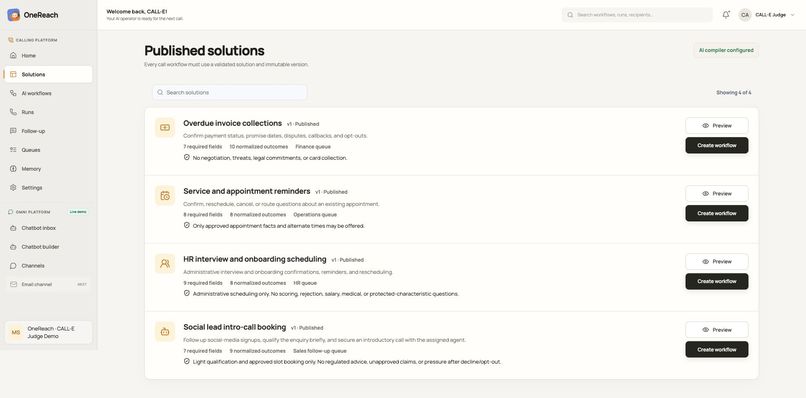
Task: Focus the Search solutions field
Action: [x=229, y=93]
